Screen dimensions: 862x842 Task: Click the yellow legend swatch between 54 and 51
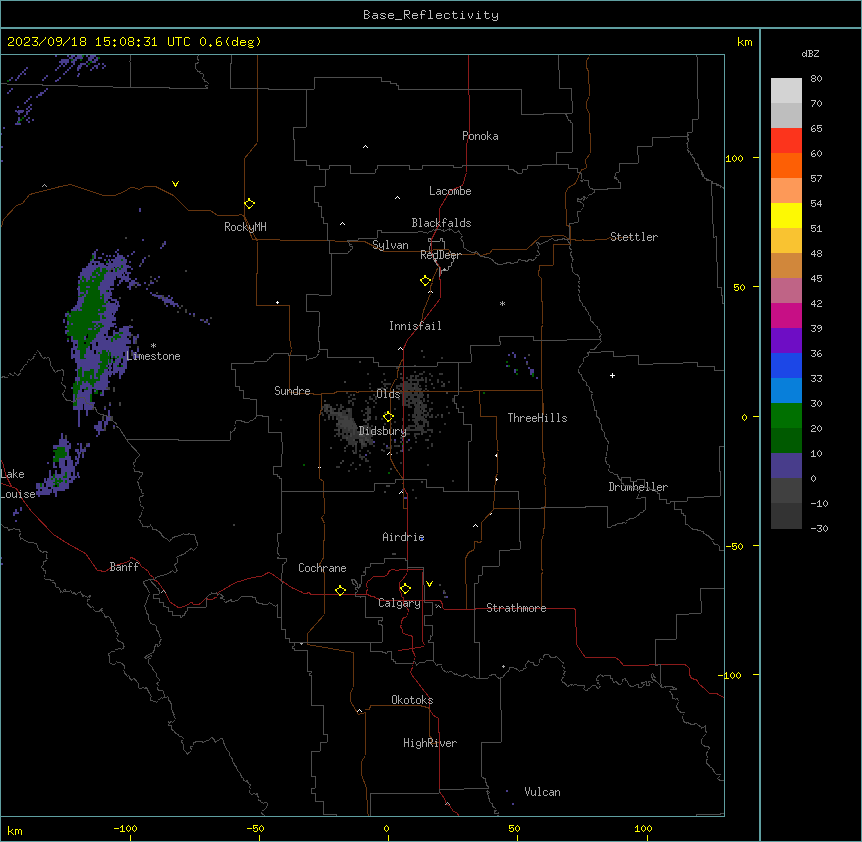click(x=786, y=215)
